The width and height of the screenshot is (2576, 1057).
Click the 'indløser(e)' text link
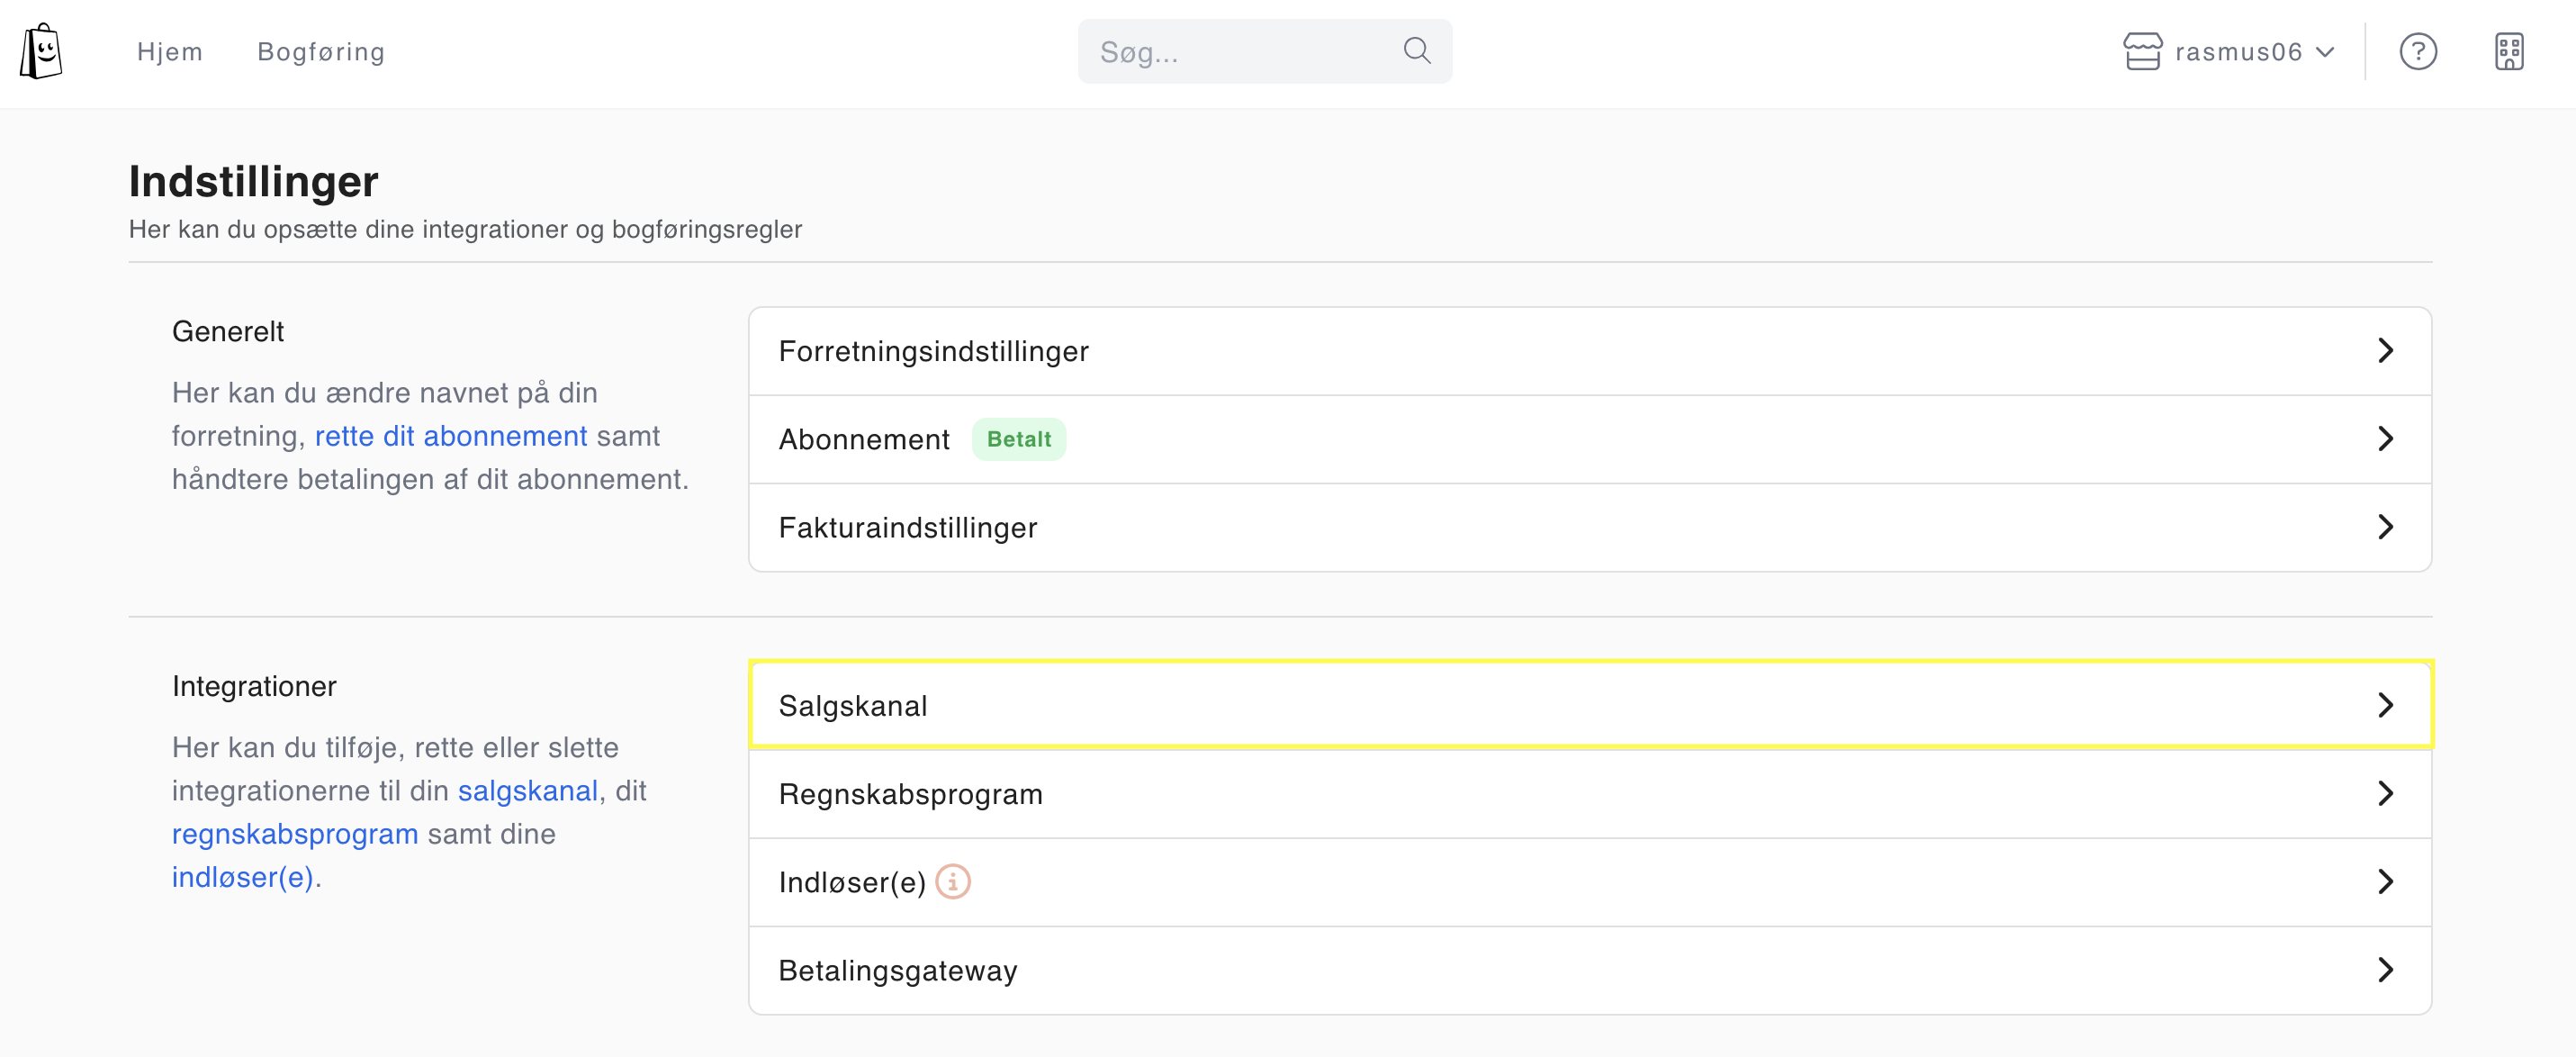pos(243,877)
